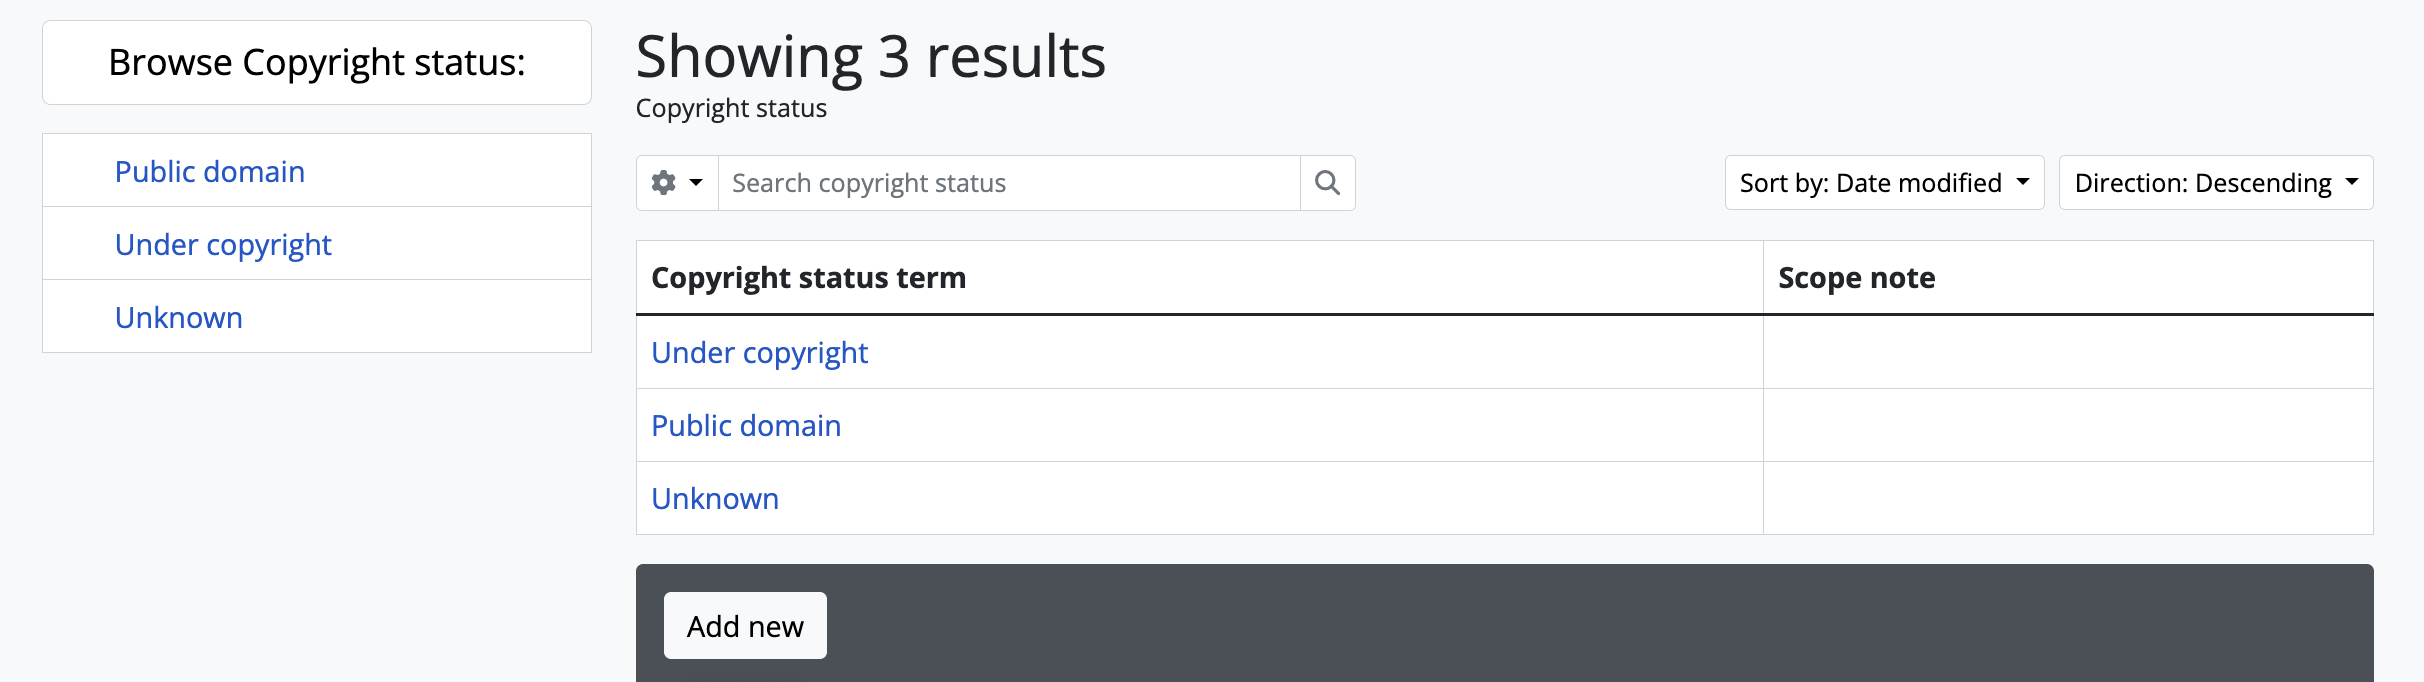Open Public domain term in results table

click(746, 426)
